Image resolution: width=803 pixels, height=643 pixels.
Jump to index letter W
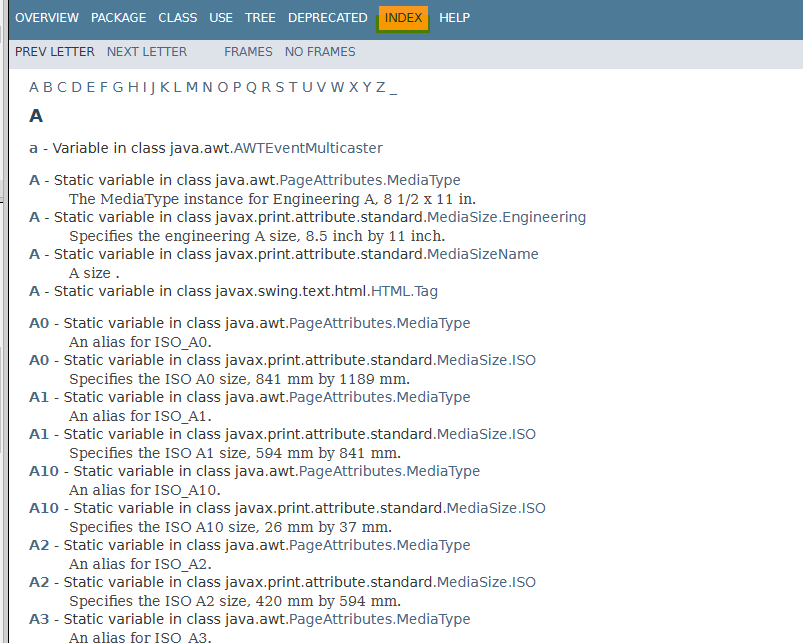[x=337, y=88]
